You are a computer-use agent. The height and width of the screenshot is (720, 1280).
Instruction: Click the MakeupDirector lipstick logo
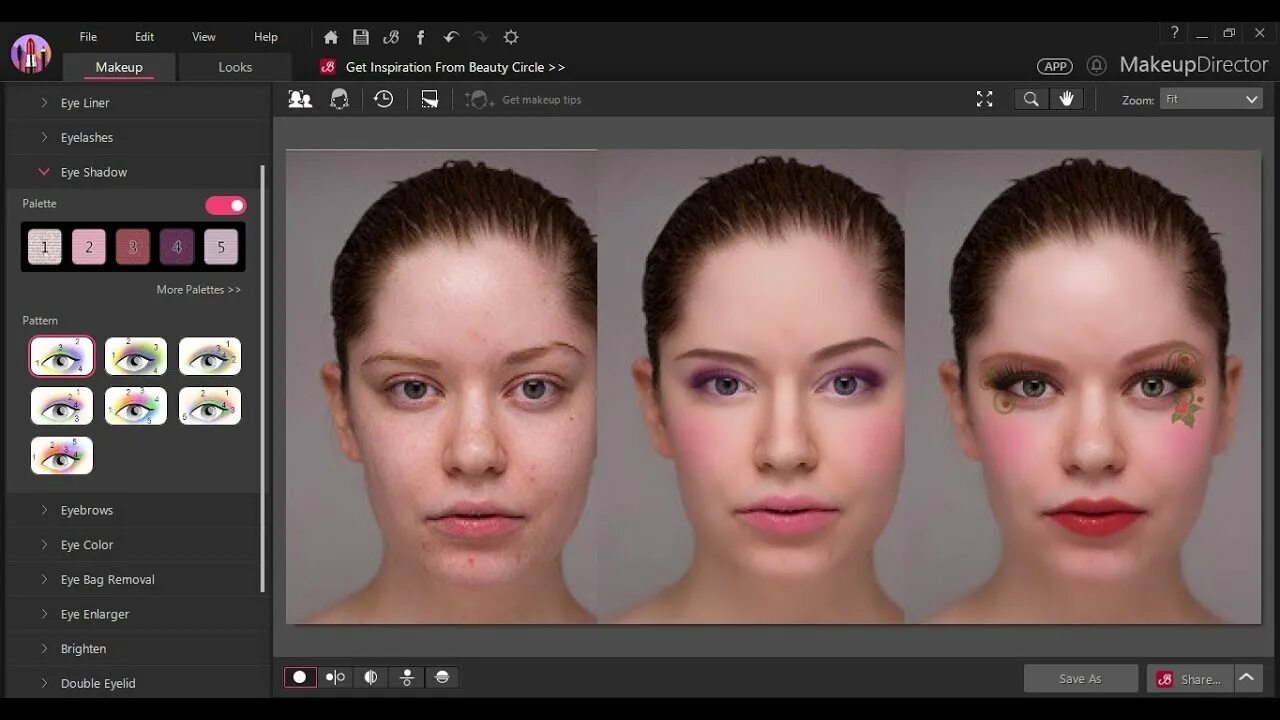pyautogui.click(x=31, y=53)
